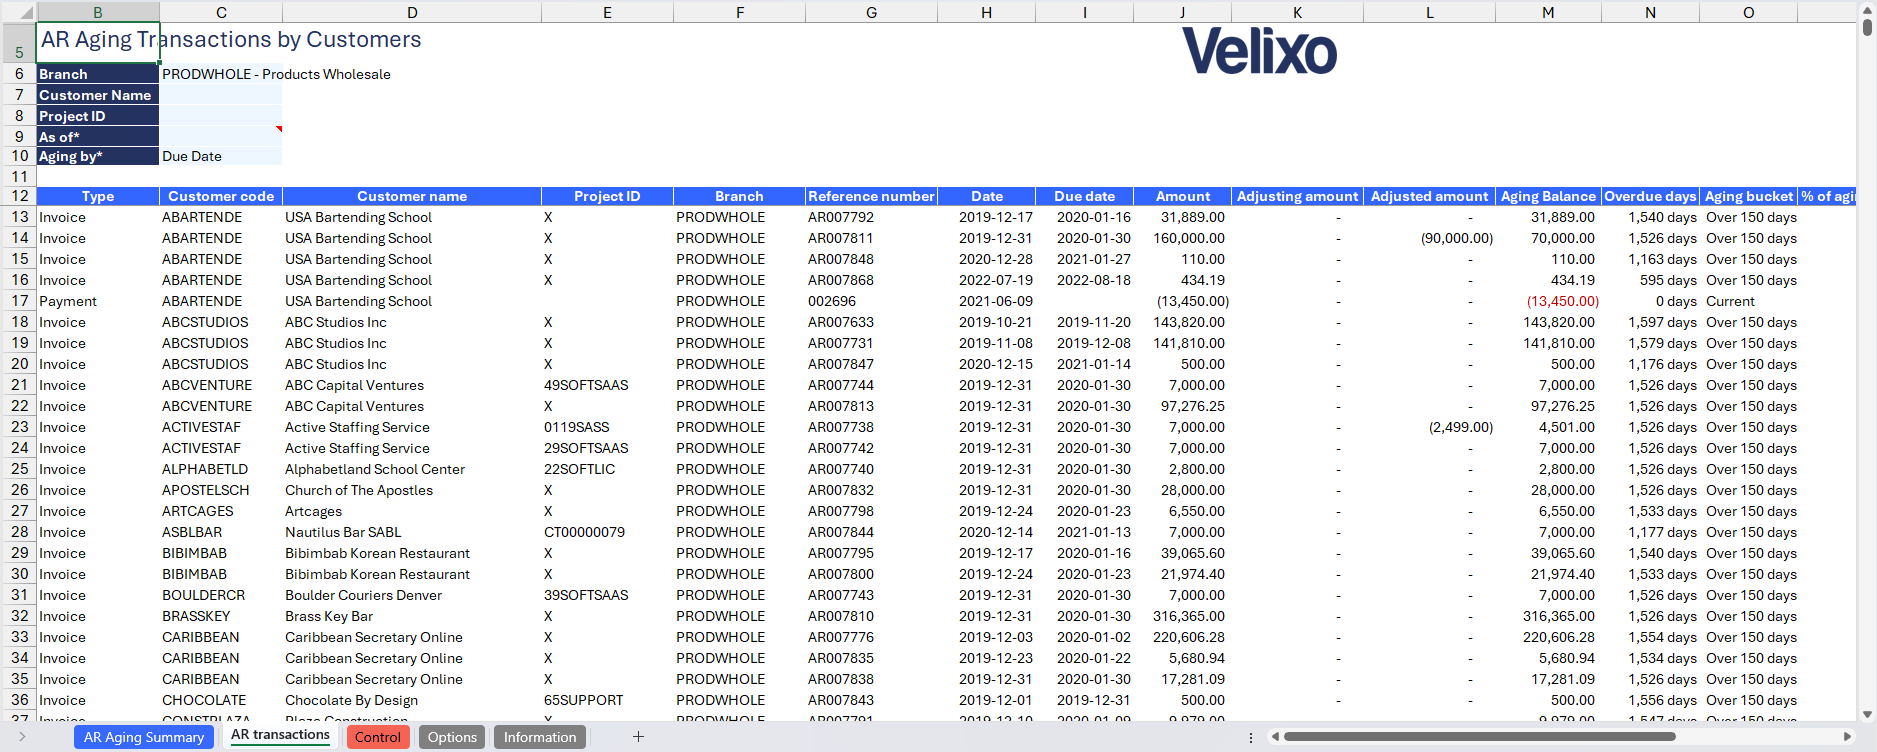Switch to the Control sheet tab

[x=377, y=737]
